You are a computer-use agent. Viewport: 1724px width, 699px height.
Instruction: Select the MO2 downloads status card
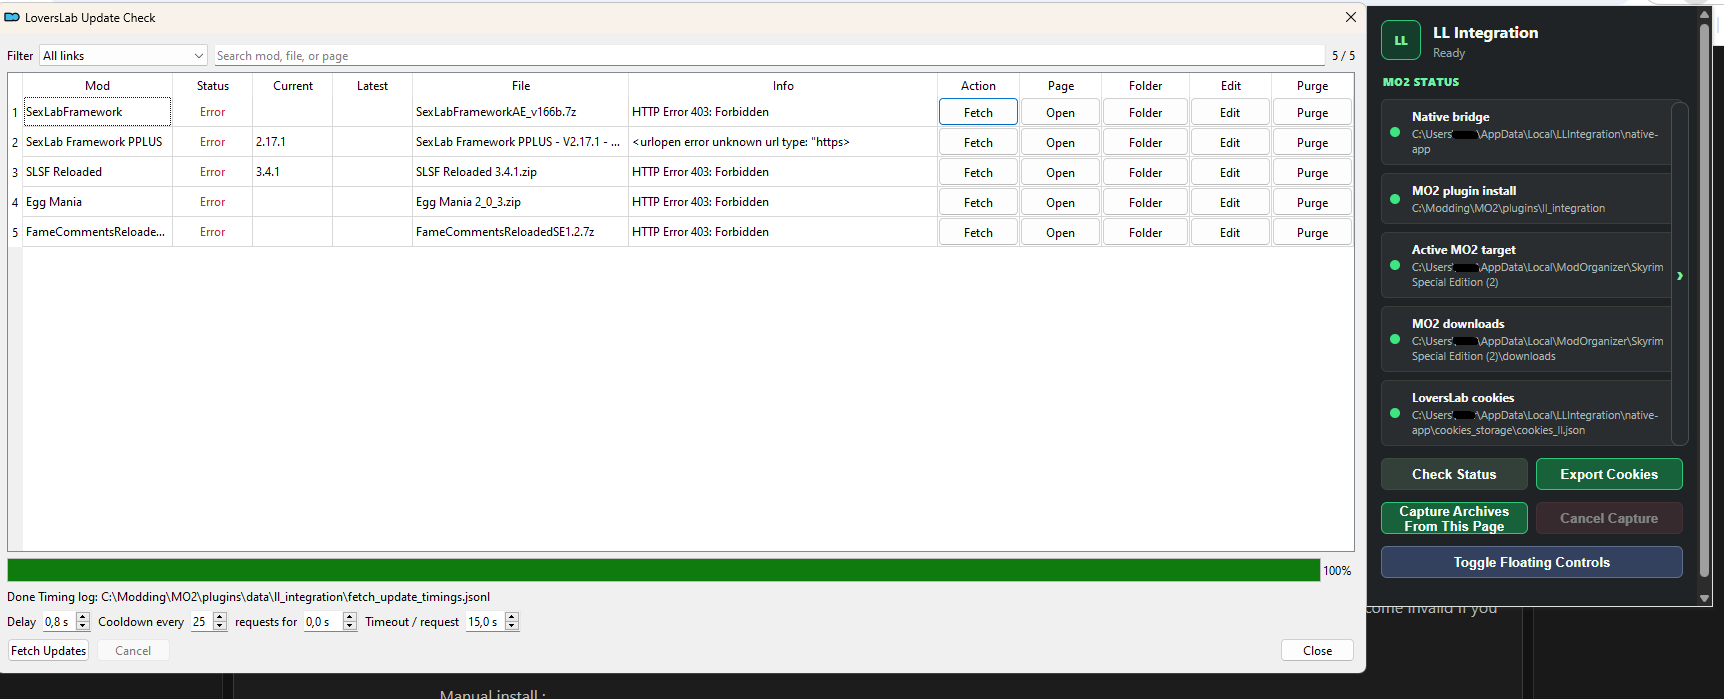click(x=1527, y=339)
